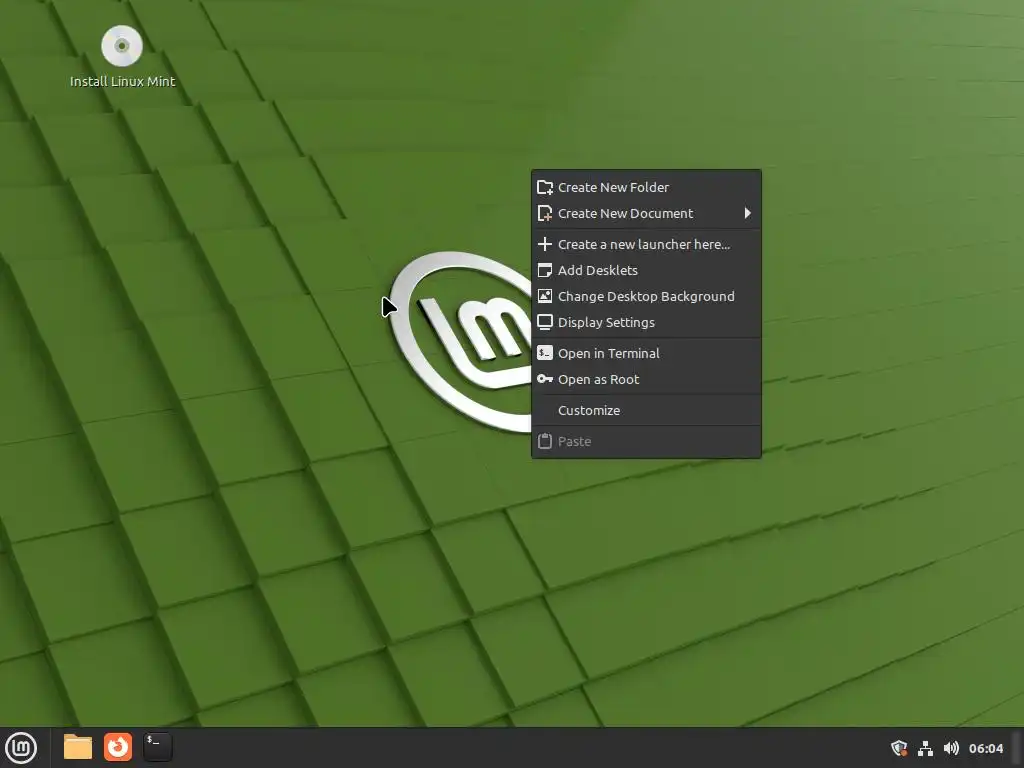The width and height of the screenshot is (1024, 768).
Task: Choose Open as Root entry
Action: pos(647,379)
